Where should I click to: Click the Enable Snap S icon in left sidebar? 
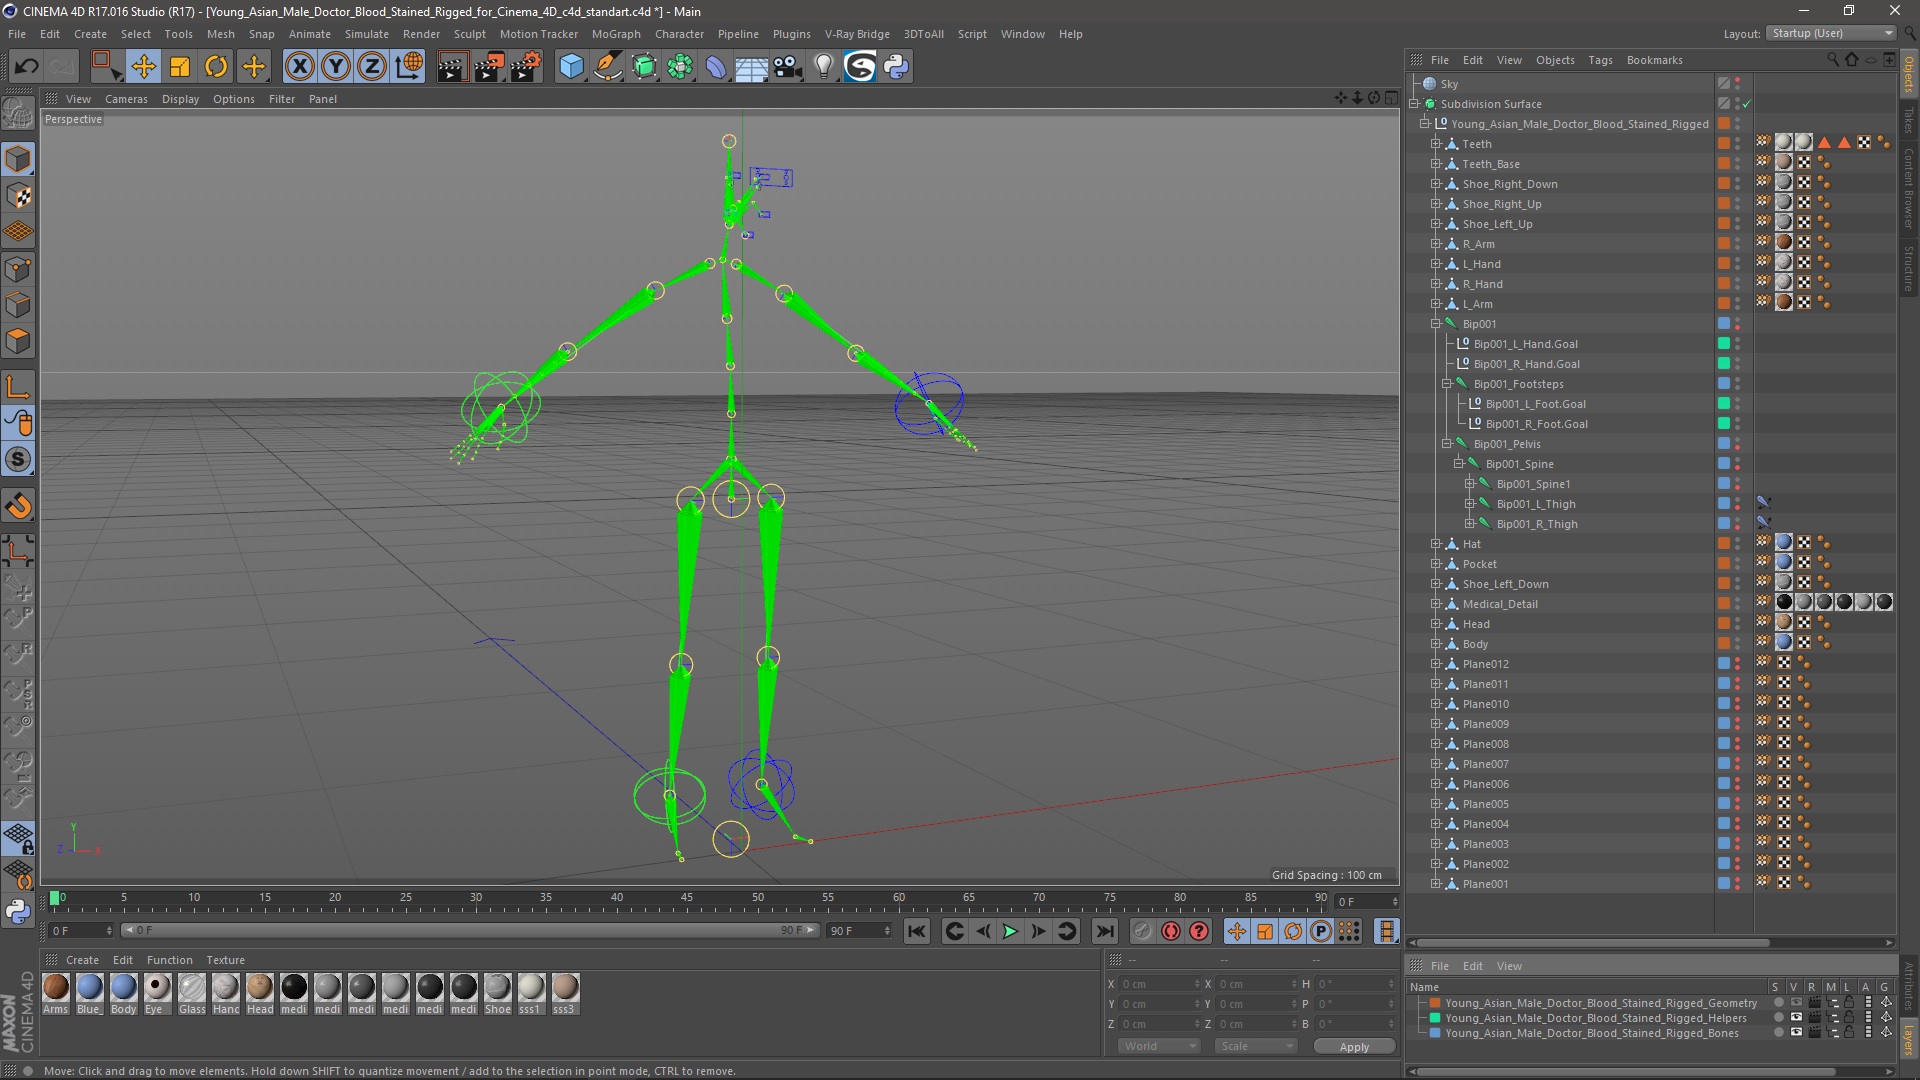(18, 460)
